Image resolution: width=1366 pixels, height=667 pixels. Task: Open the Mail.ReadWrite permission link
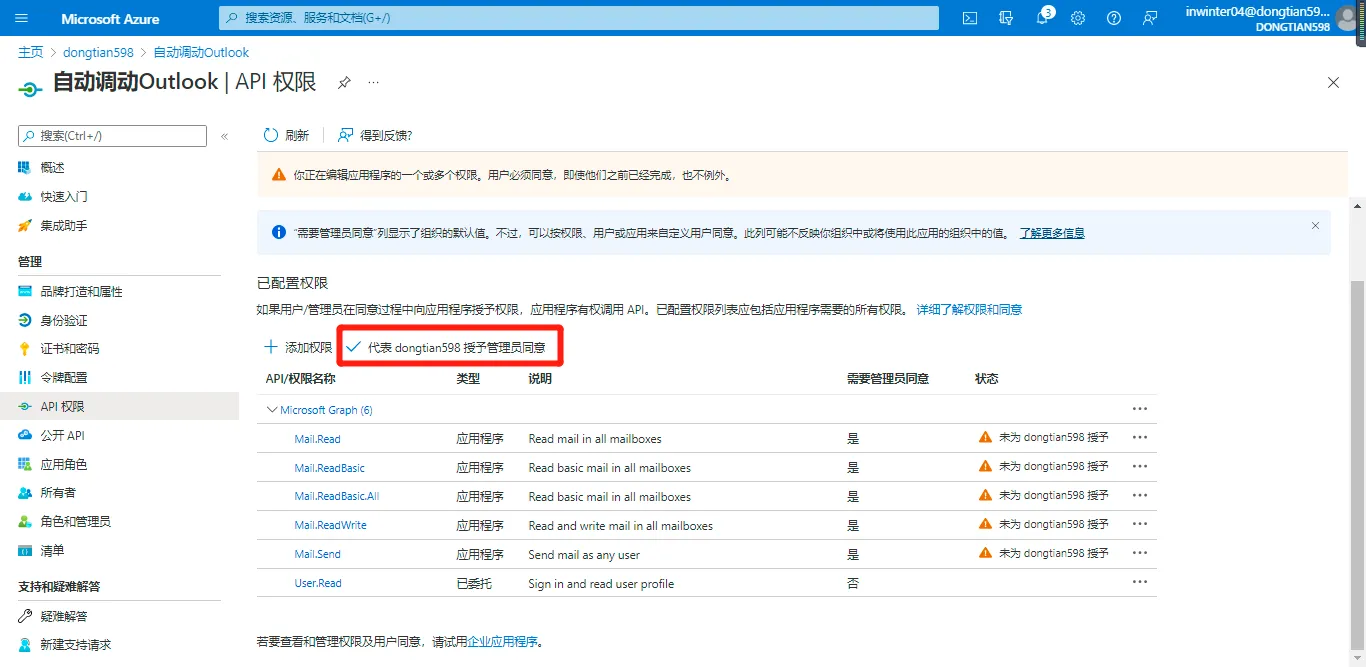click(330, 525)
